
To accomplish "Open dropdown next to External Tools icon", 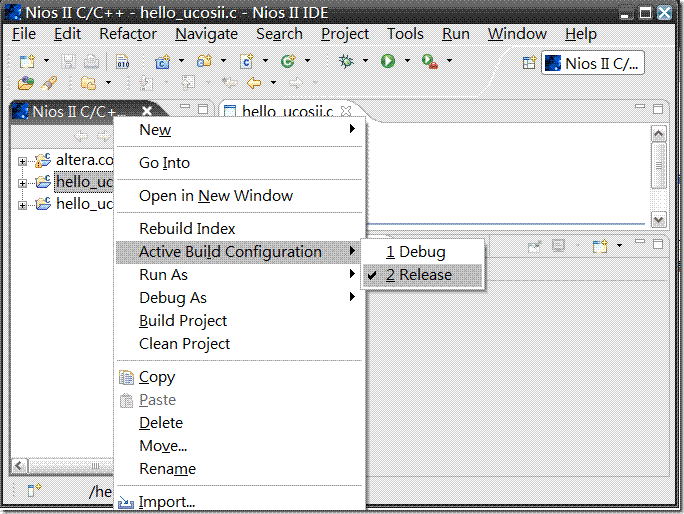I will click(449, 61).
